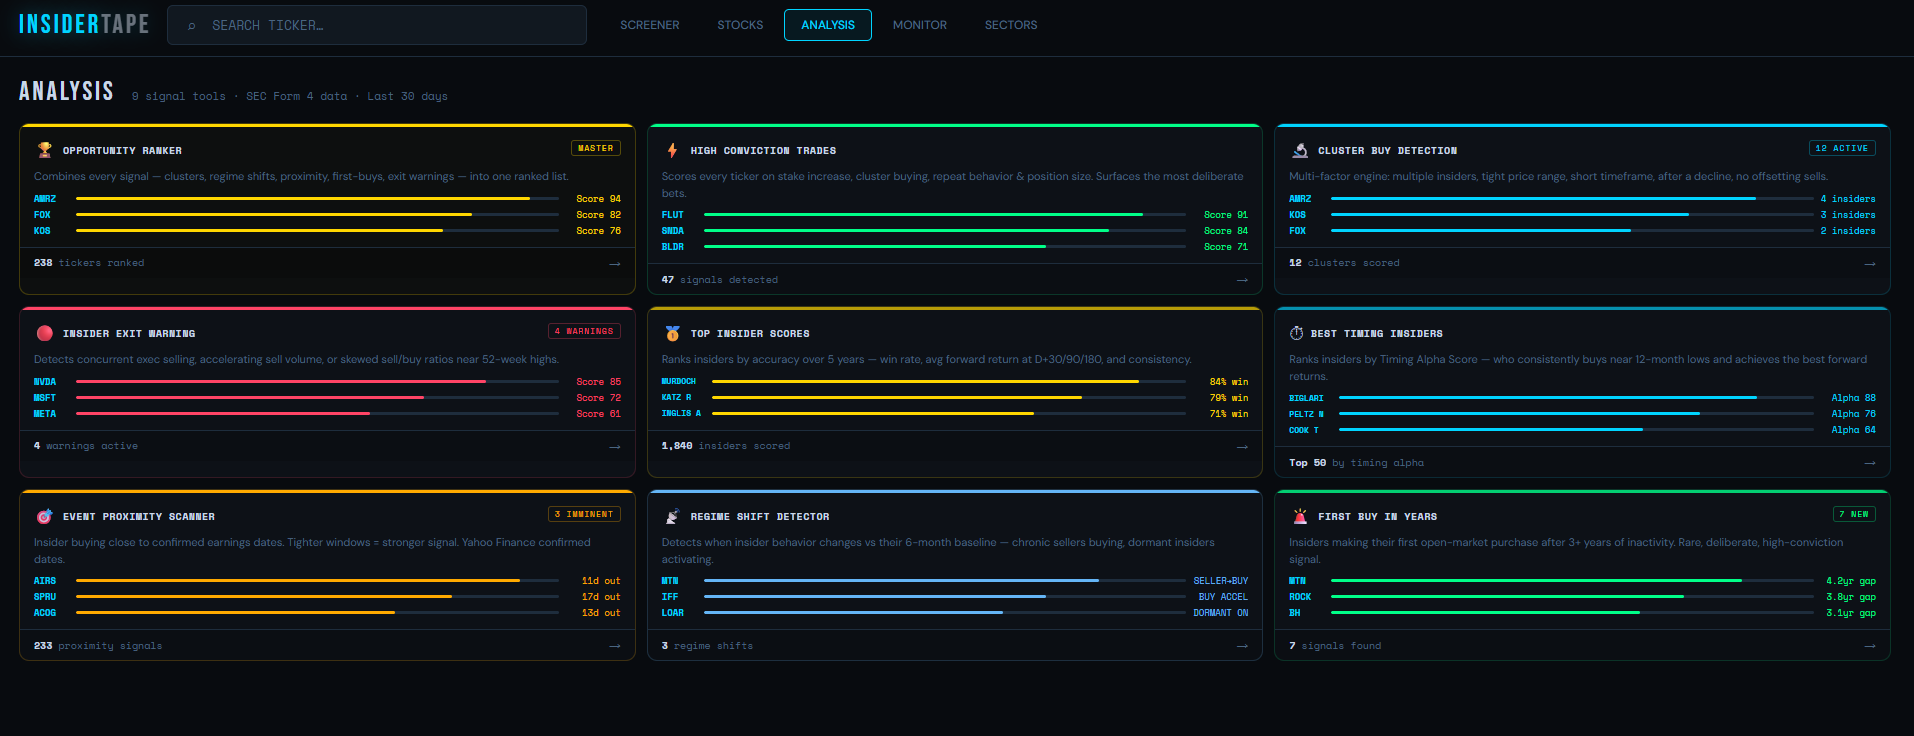This screenshot has width=1914, height=736.
Task: Click the target icon for Event Proximity Scanner
Action: pos(45,516)
